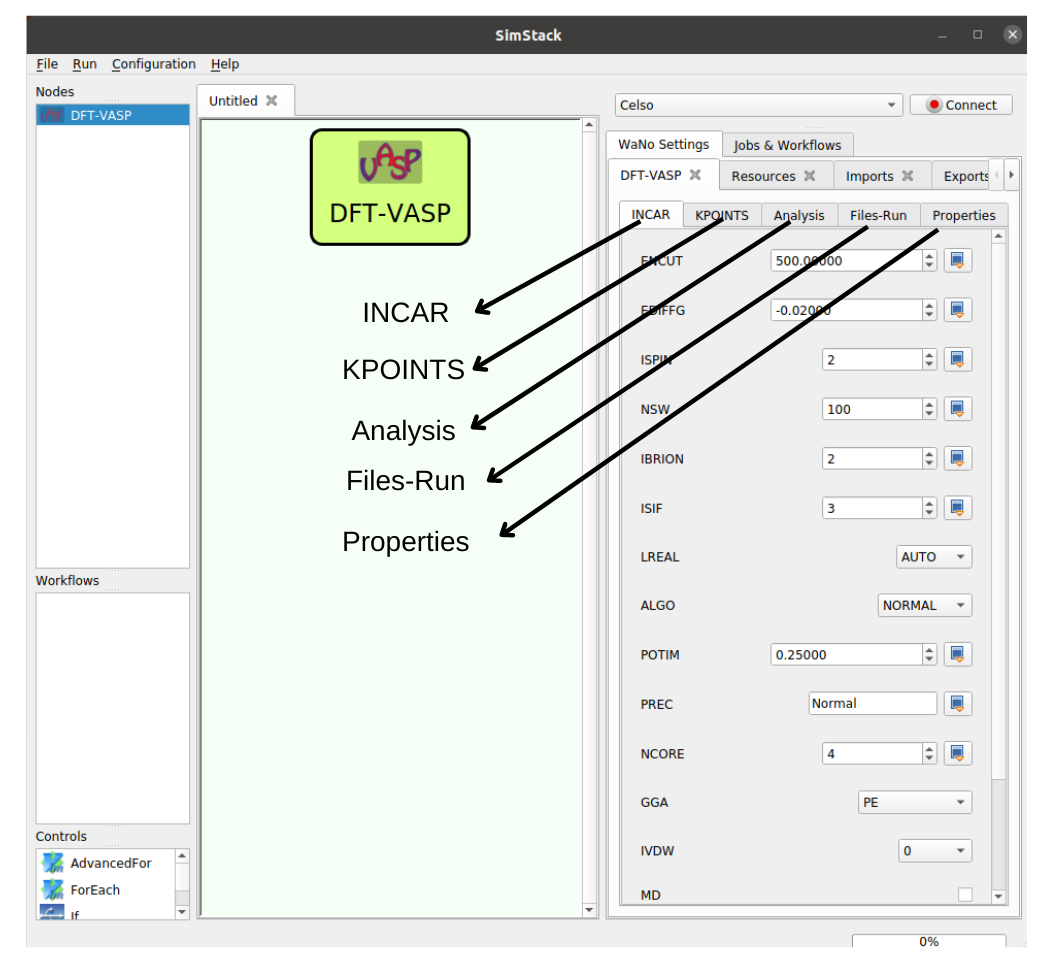Open the File menu
The width and height of the screenshot is (1050, 975).
tap(47, 64)
